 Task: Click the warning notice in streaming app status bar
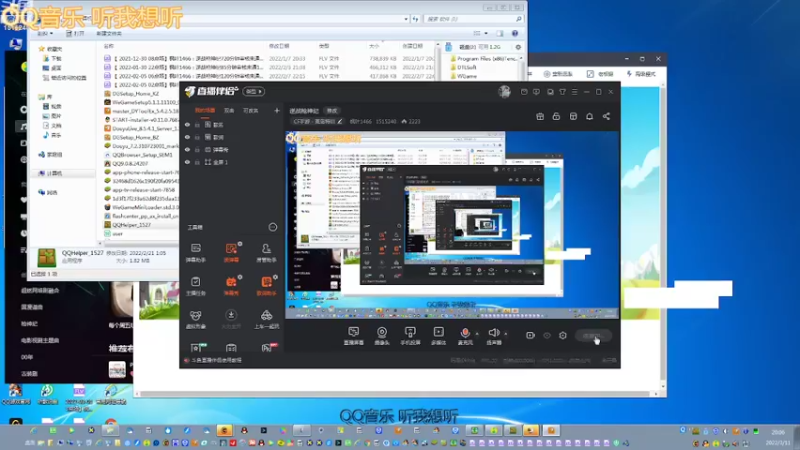(213, 360)
